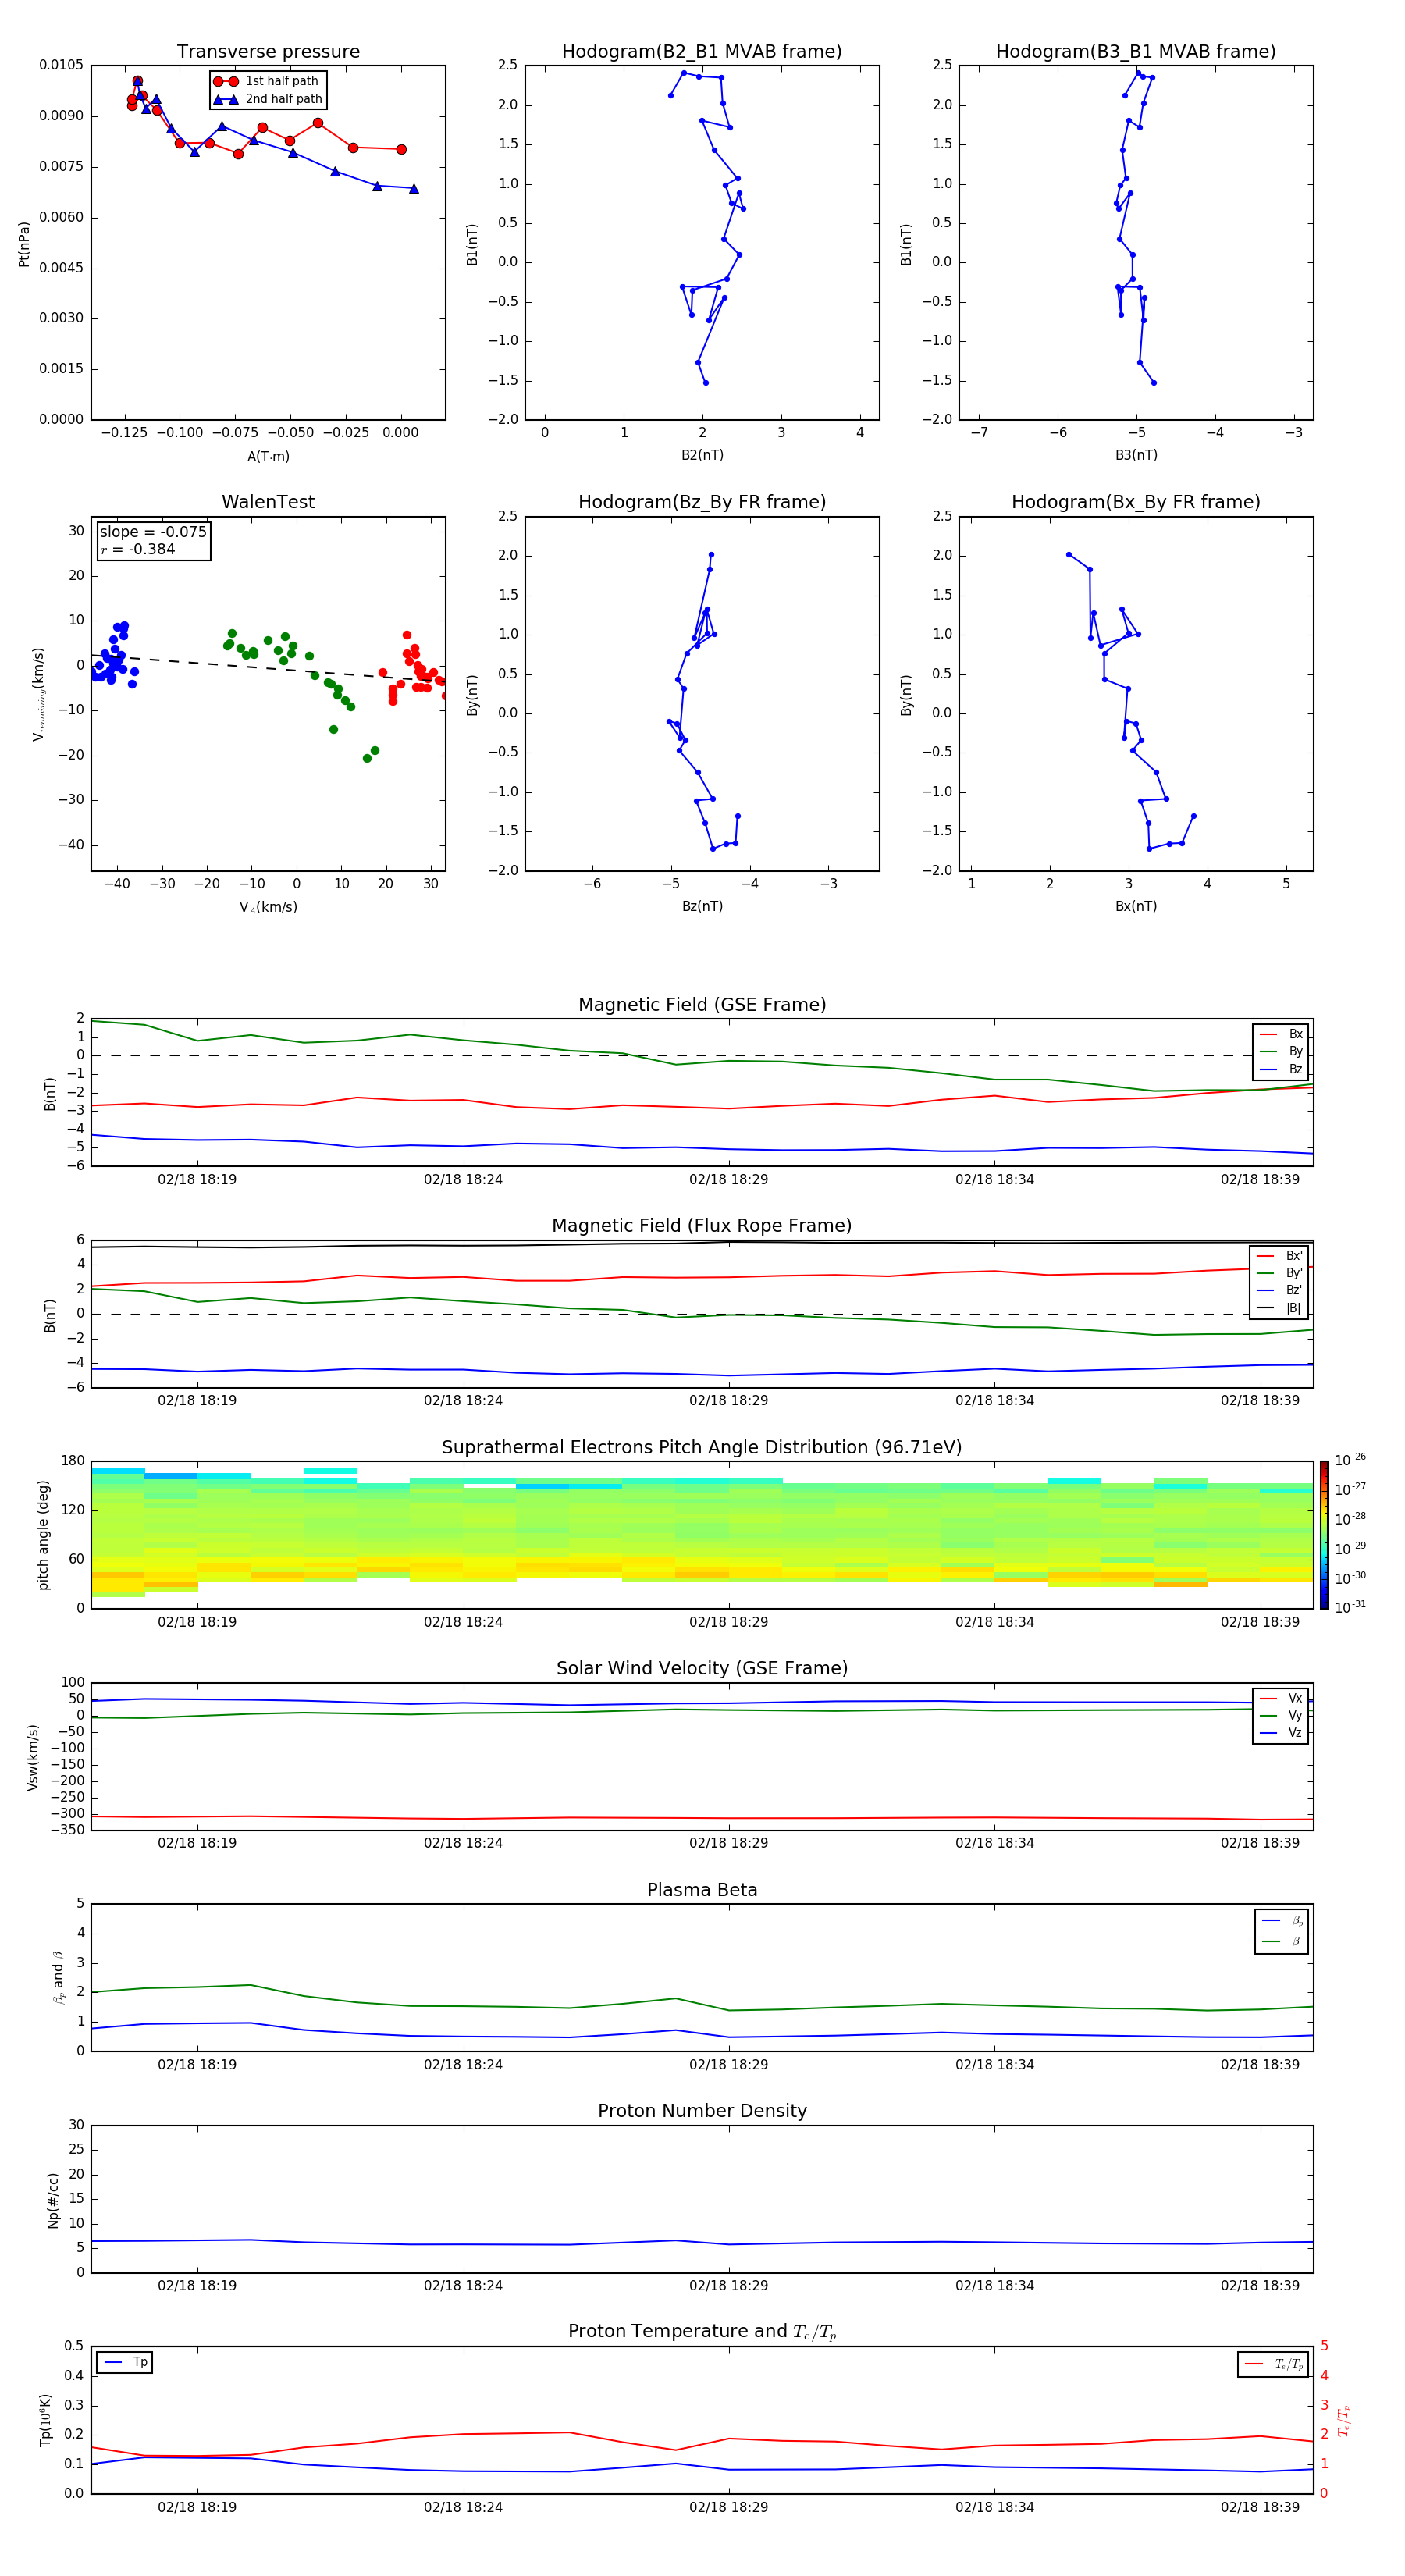Click the '0.0105' tick on Transverse pressure plot

[x=61, y=65]
